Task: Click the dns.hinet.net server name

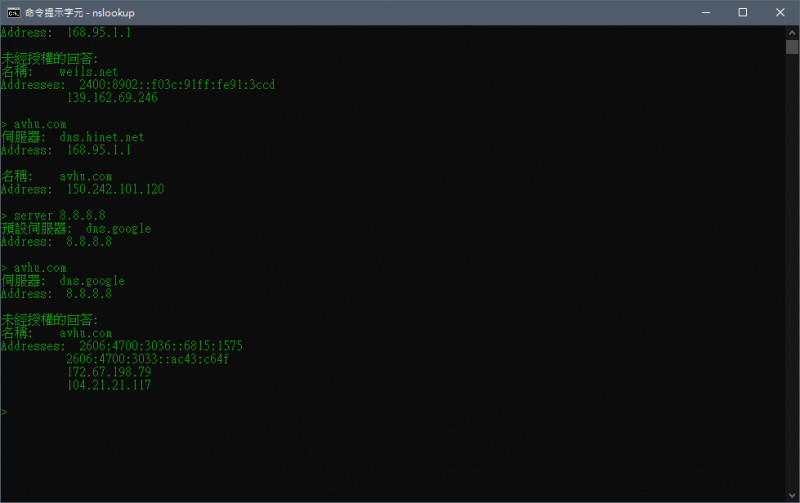Action: click(x=102, y=137)
